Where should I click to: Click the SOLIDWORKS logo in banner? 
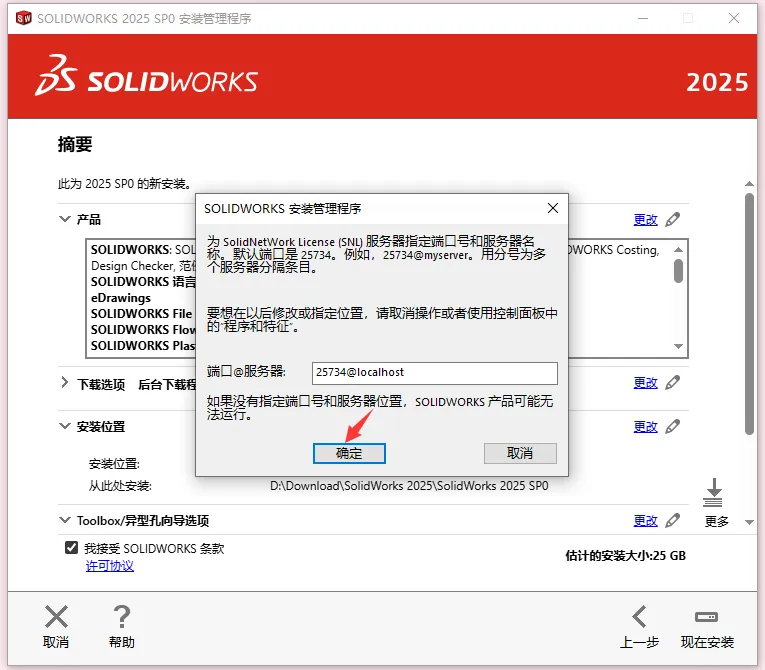146,75
